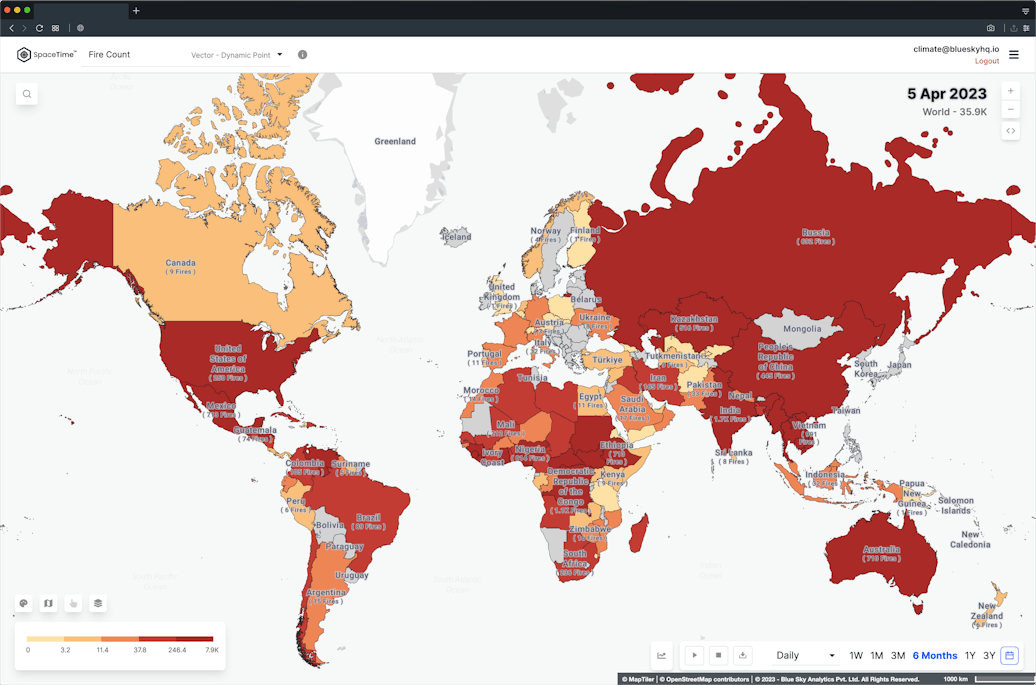Image resolution: width=1036 pixels, height=685 pixels.
Task: Open the basemap style icon
Action: (48, 603)
